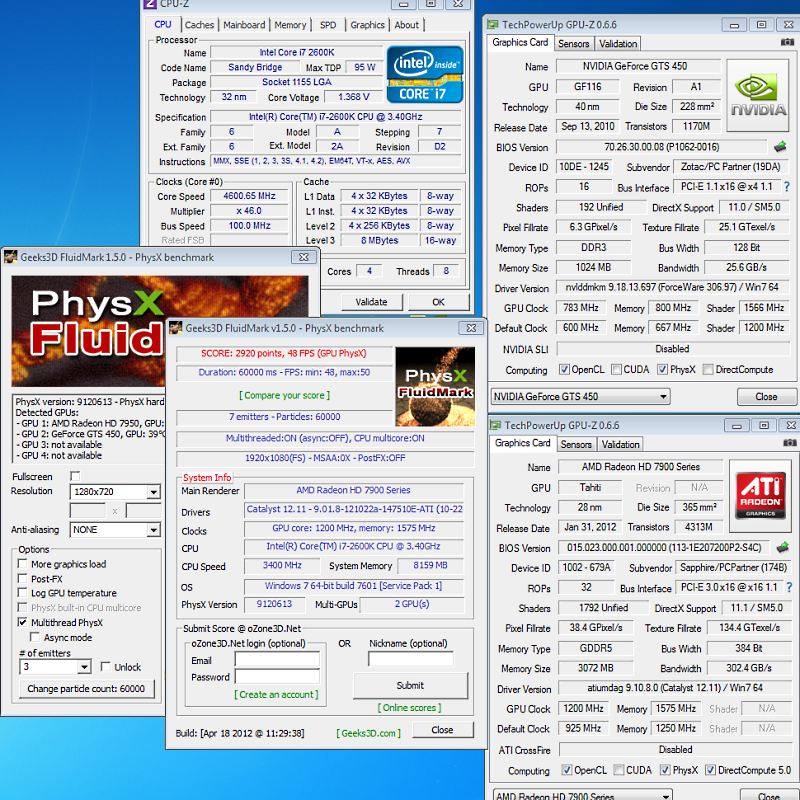Viewport: 800px width, 800px height.
Task: Click bus interface help icon beside PCI-E 3.0
Action: click(789, 587)
